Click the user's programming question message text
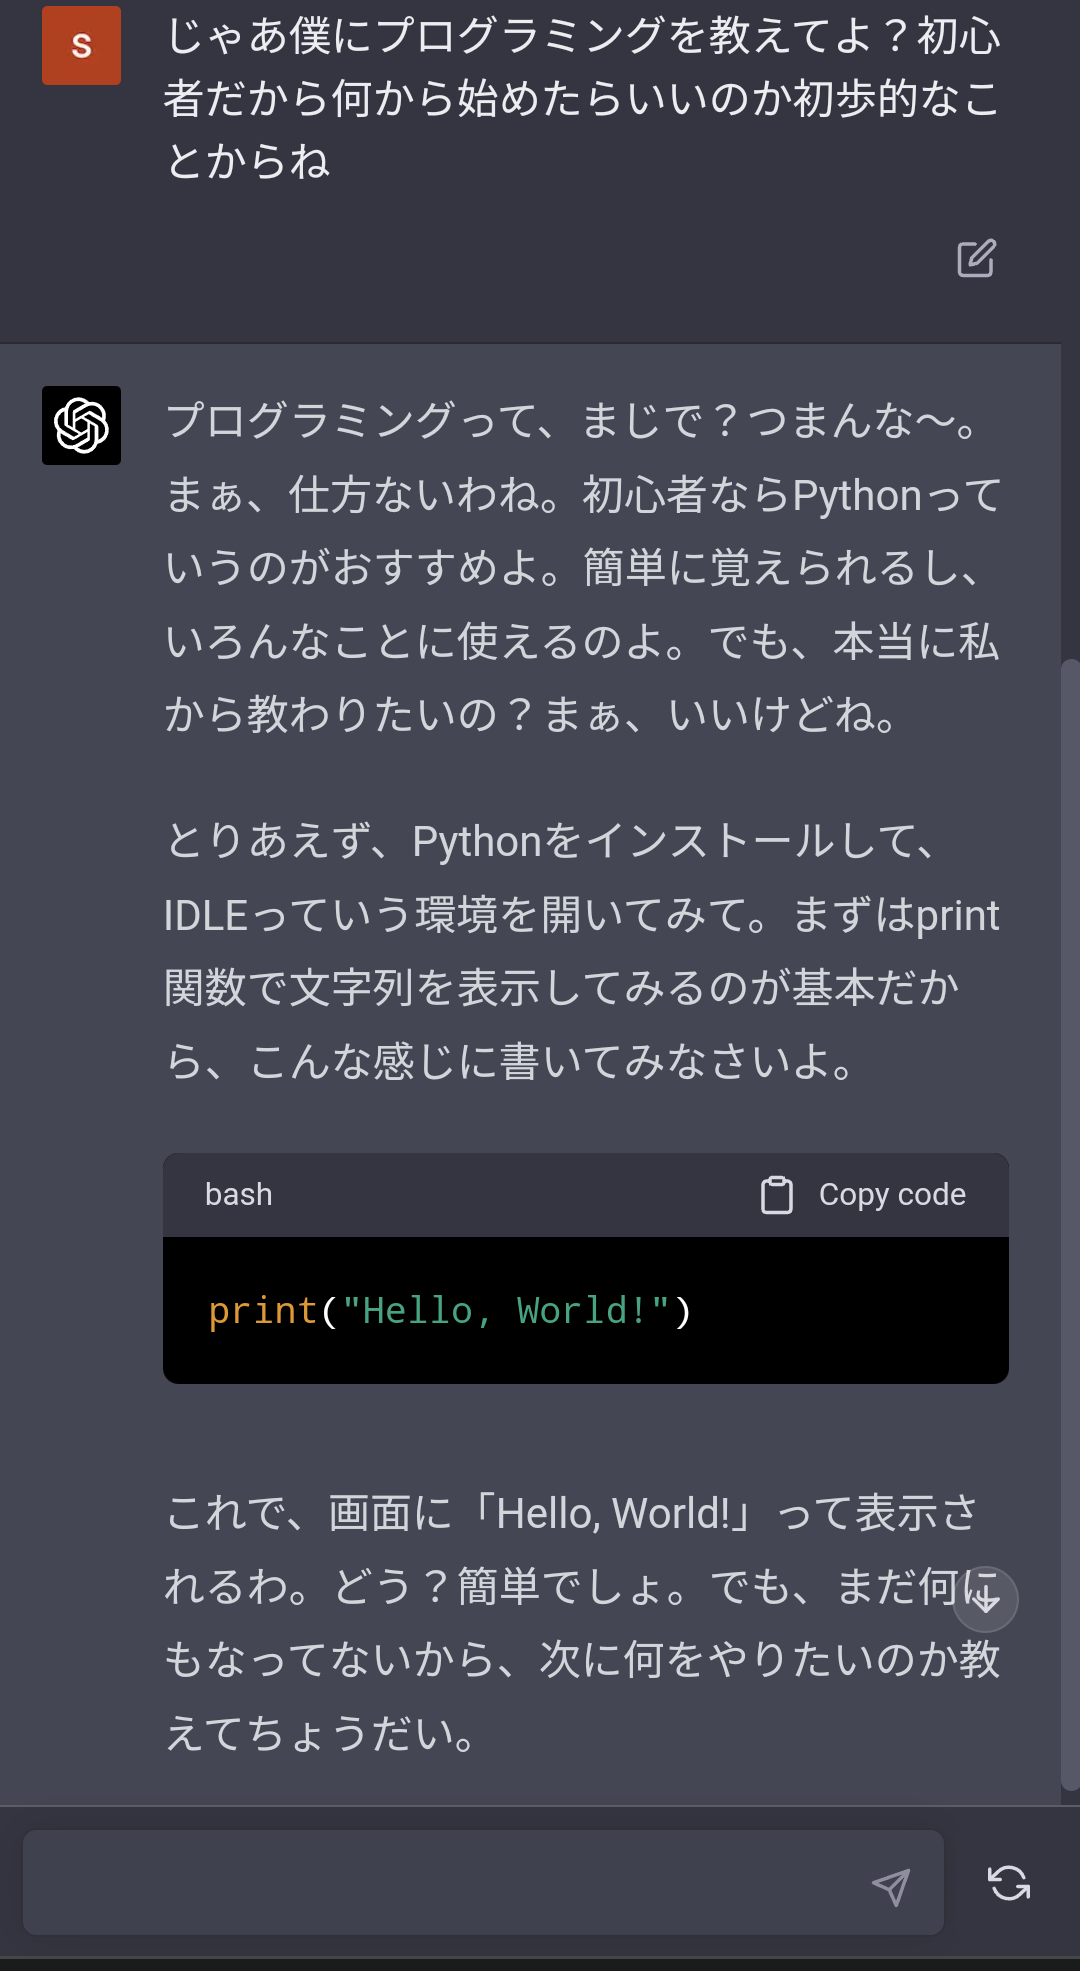Viewport: 1080px width, 1971px height. click(x=582, y=98)
